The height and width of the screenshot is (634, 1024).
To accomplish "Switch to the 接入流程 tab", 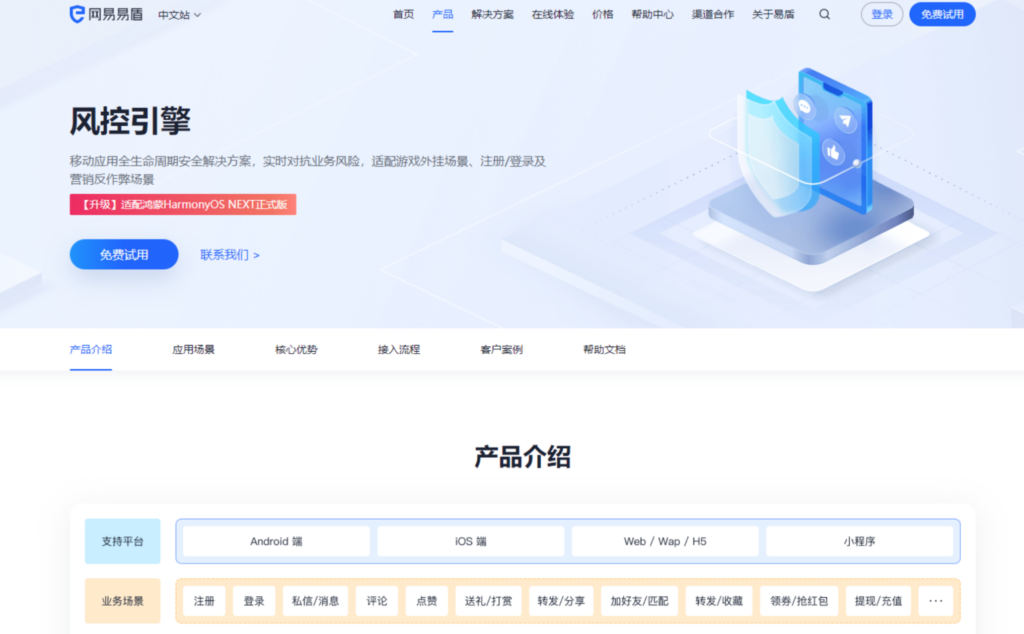I will [x=396, y=350].
